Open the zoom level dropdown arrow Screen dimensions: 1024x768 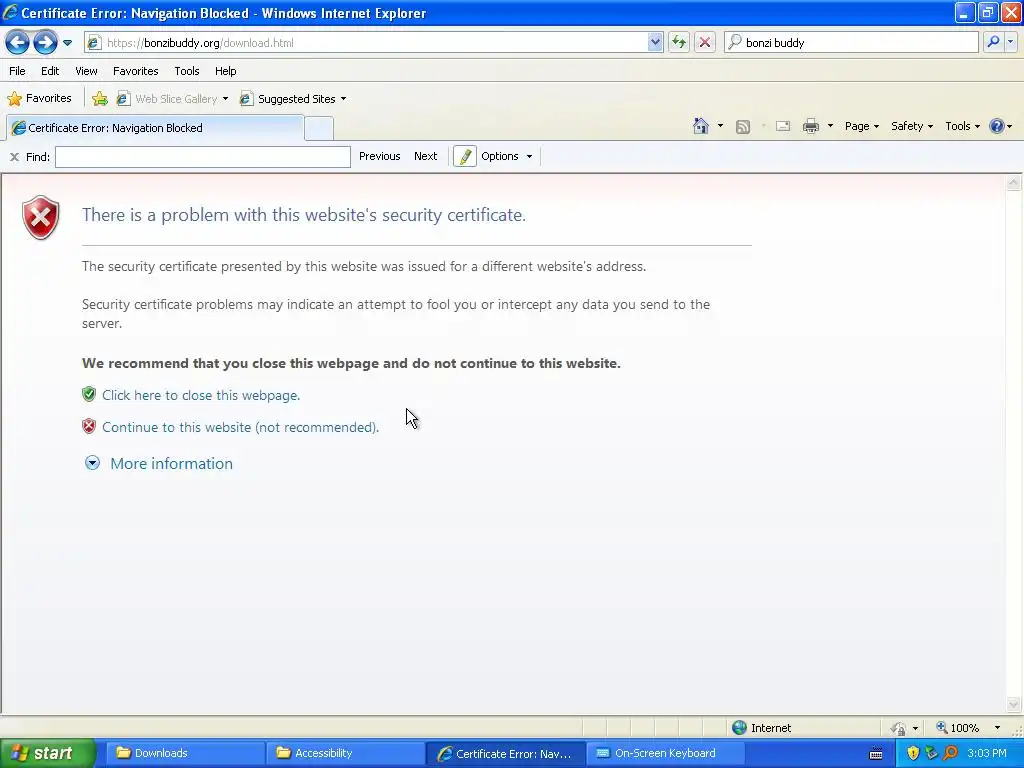(x=997, y=728)
